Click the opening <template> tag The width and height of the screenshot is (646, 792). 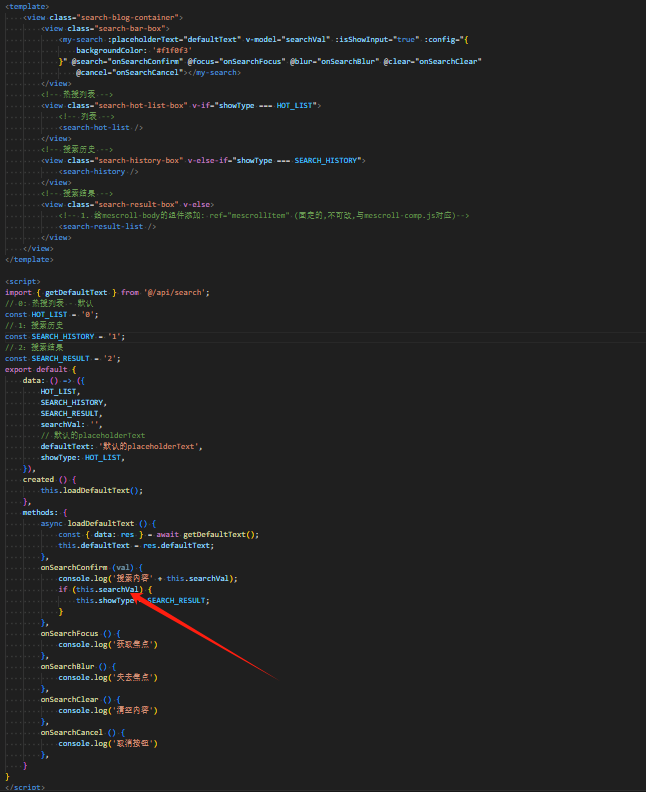27,6
